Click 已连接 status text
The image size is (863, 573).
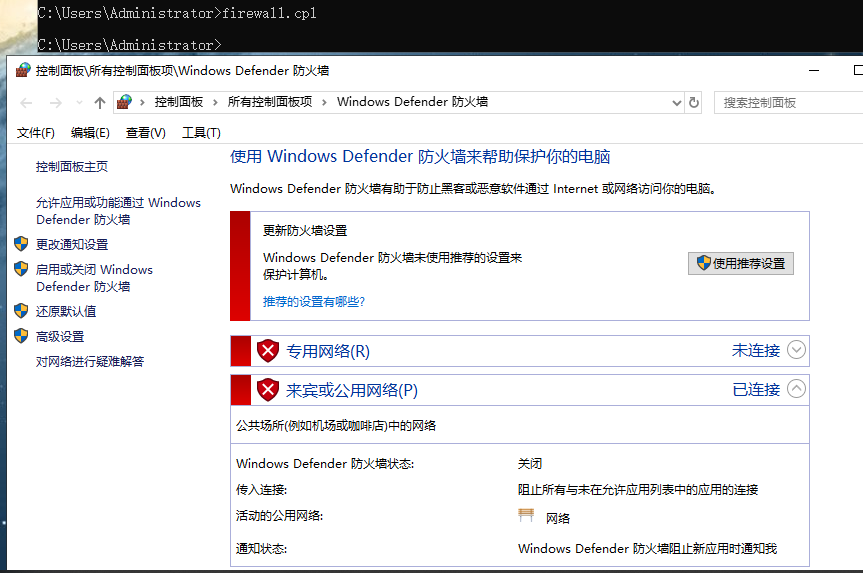pos(756,390)
